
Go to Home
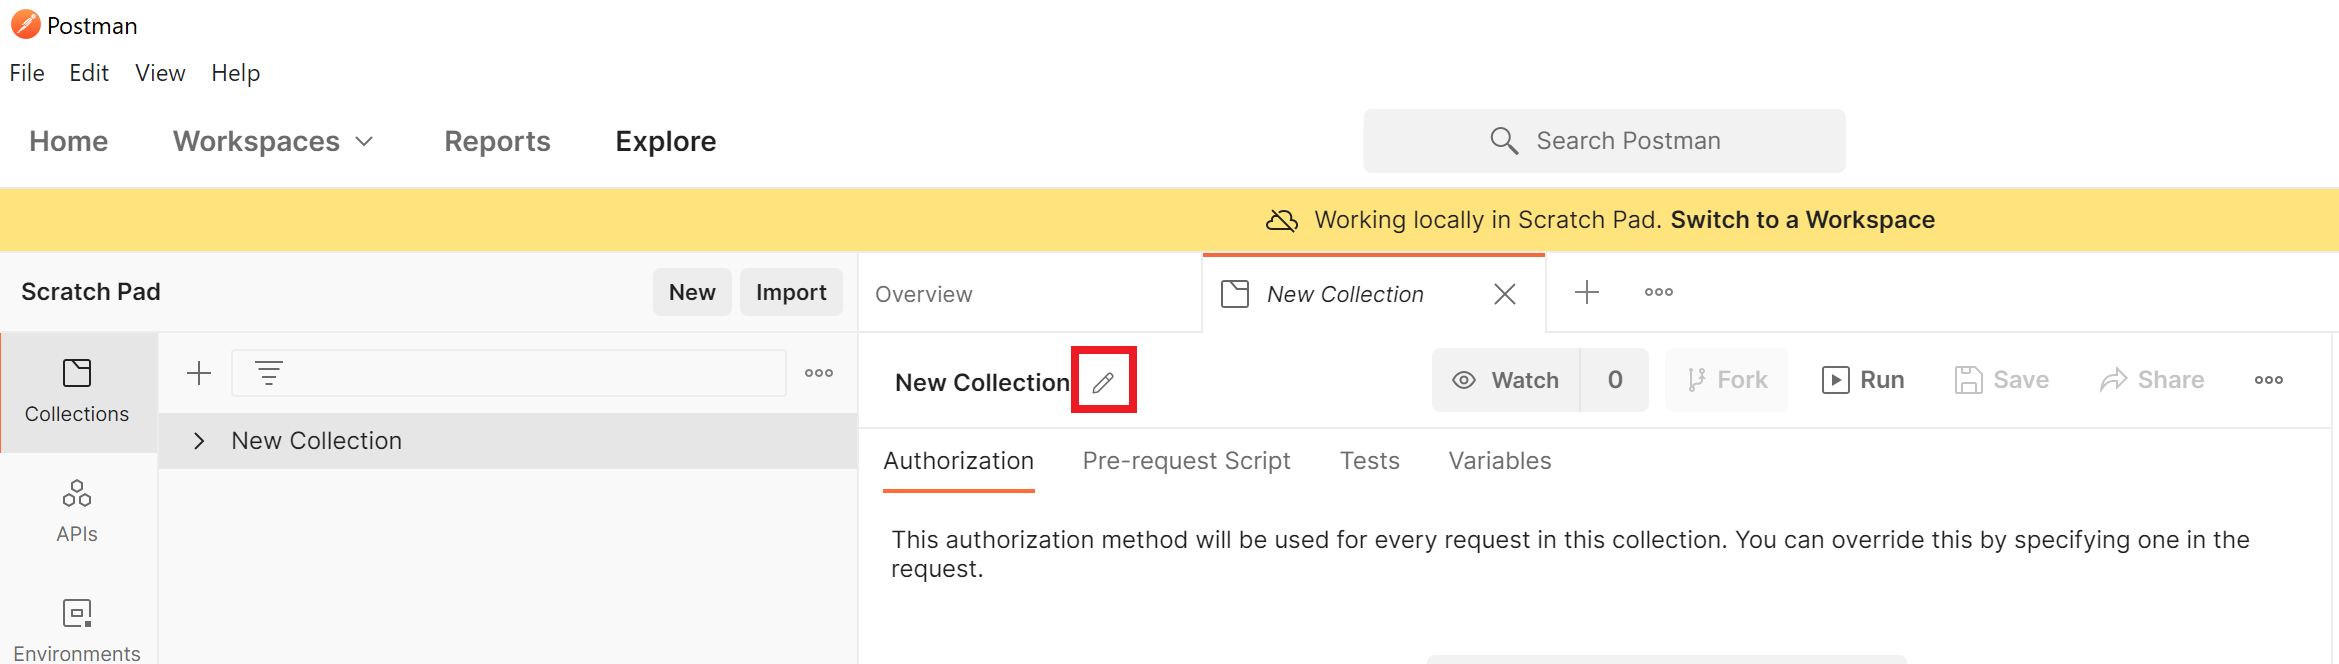tap(69, 141)
